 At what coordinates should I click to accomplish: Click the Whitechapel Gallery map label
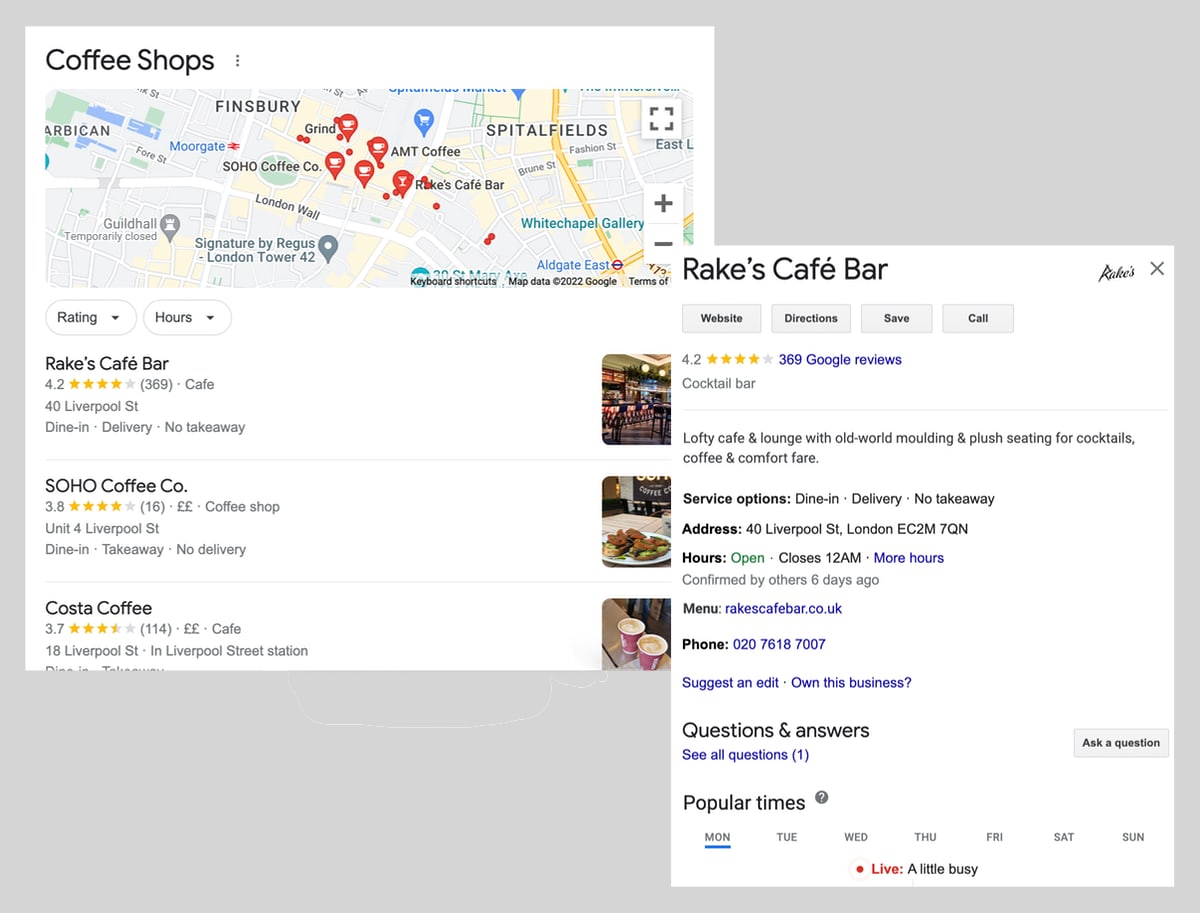582,223
